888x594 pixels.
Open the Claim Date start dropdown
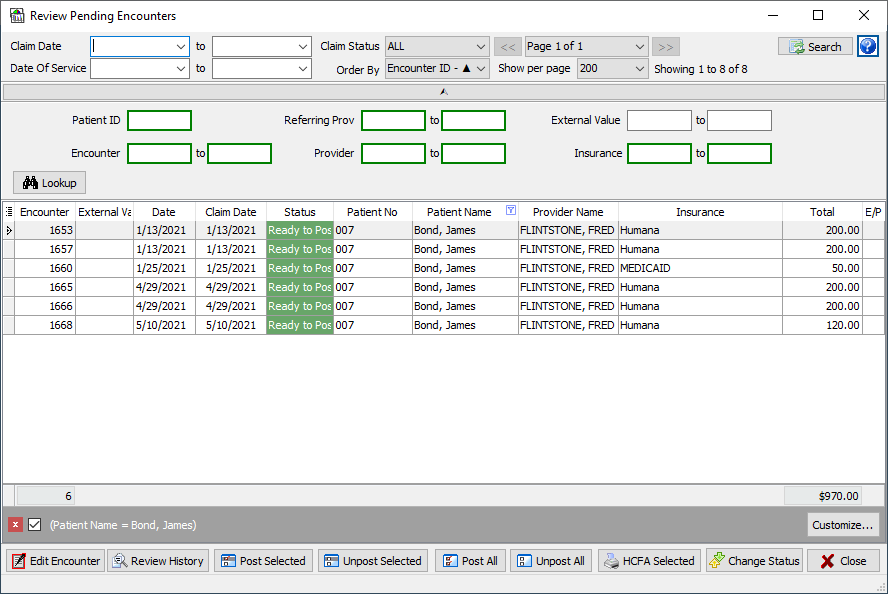[x=181, y=47]
